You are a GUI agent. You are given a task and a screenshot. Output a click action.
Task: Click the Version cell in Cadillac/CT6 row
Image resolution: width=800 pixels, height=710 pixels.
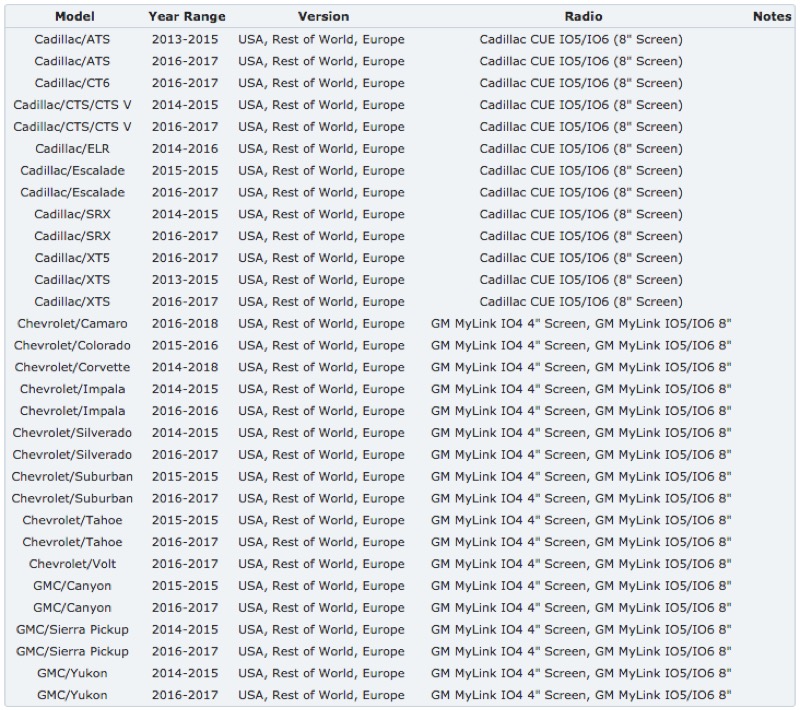pos(321,83)
